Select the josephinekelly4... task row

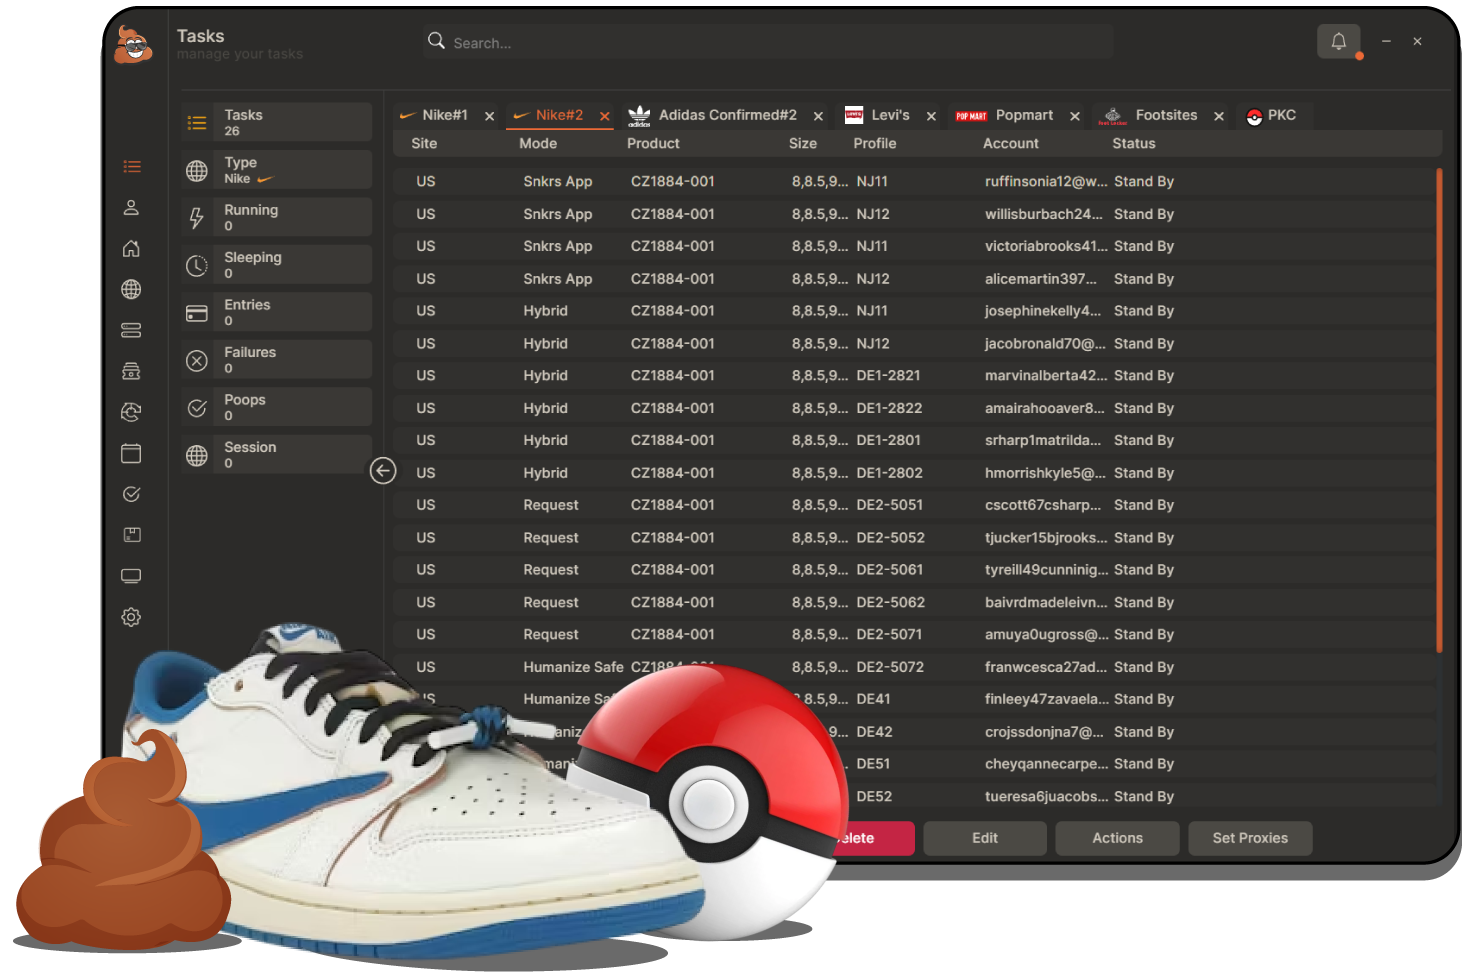(x=913, y=311)
